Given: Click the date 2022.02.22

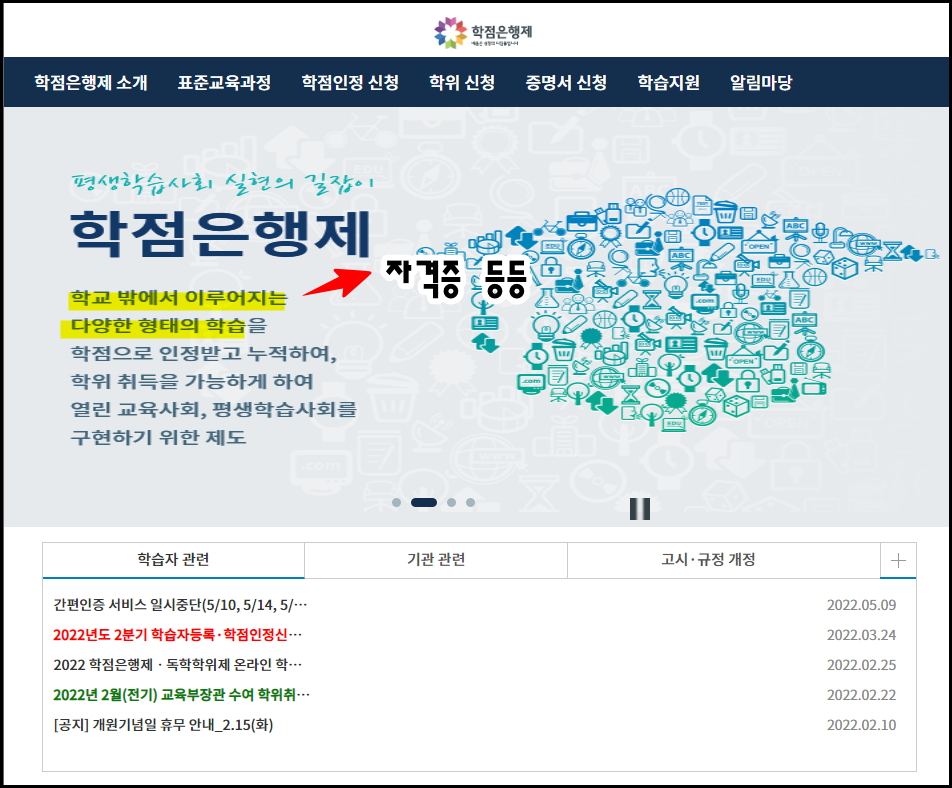Looking at the screenshot, I should pyautogui.click(x=861, y=695).
